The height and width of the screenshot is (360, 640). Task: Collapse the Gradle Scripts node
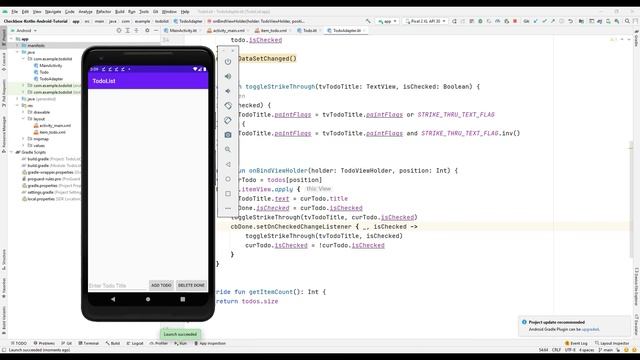(x=11, y=152)
